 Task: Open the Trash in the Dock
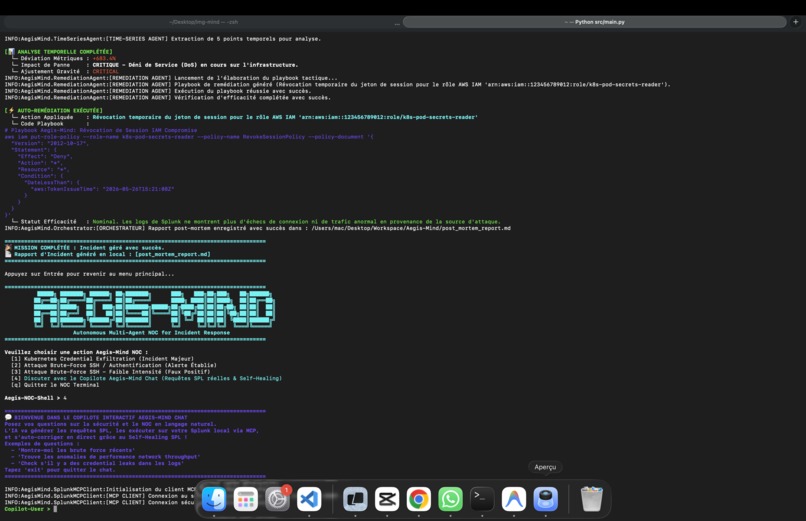pos(592,499)
